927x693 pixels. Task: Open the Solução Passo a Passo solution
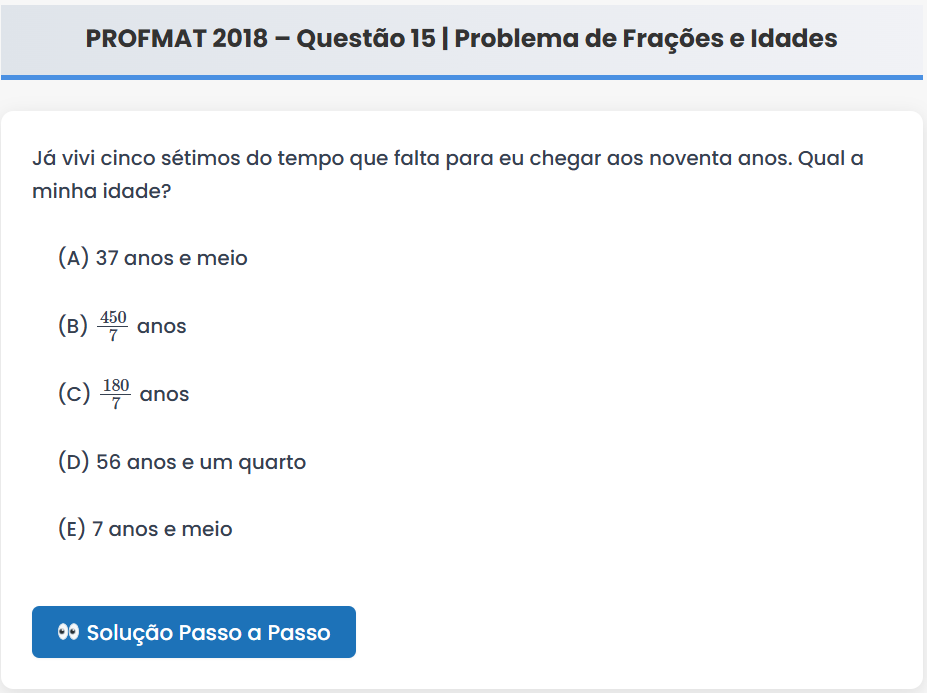point(194,632)
